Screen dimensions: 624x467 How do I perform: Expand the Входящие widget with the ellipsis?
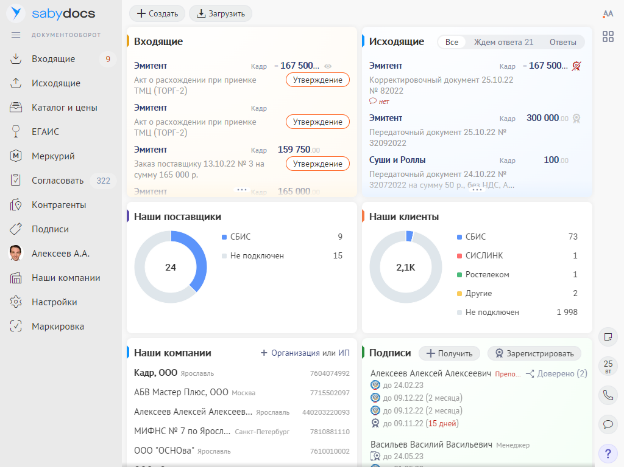242,190
